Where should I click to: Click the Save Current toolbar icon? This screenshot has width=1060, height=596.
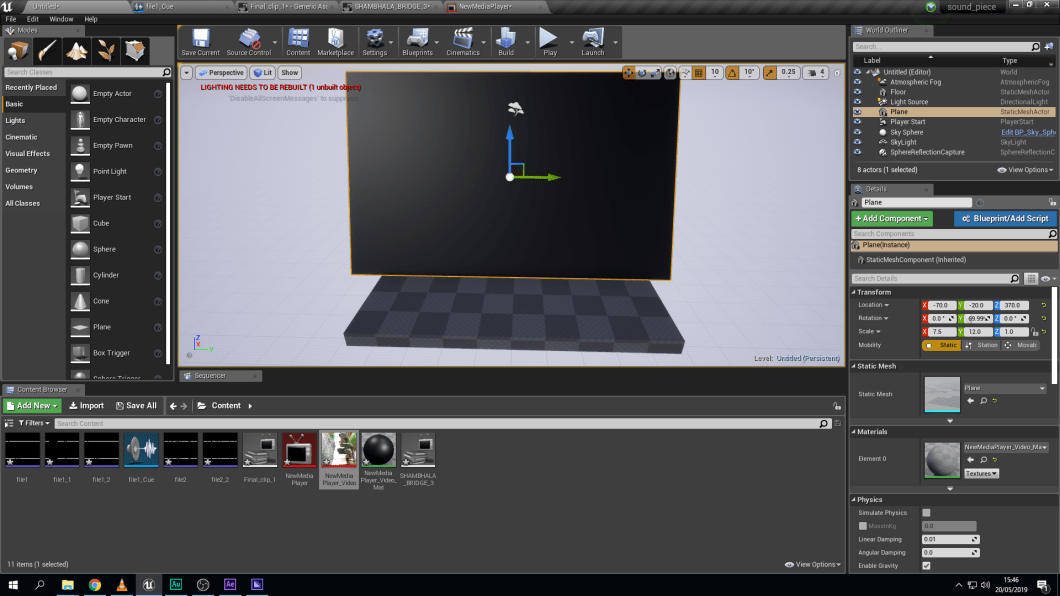click(200, 42)
